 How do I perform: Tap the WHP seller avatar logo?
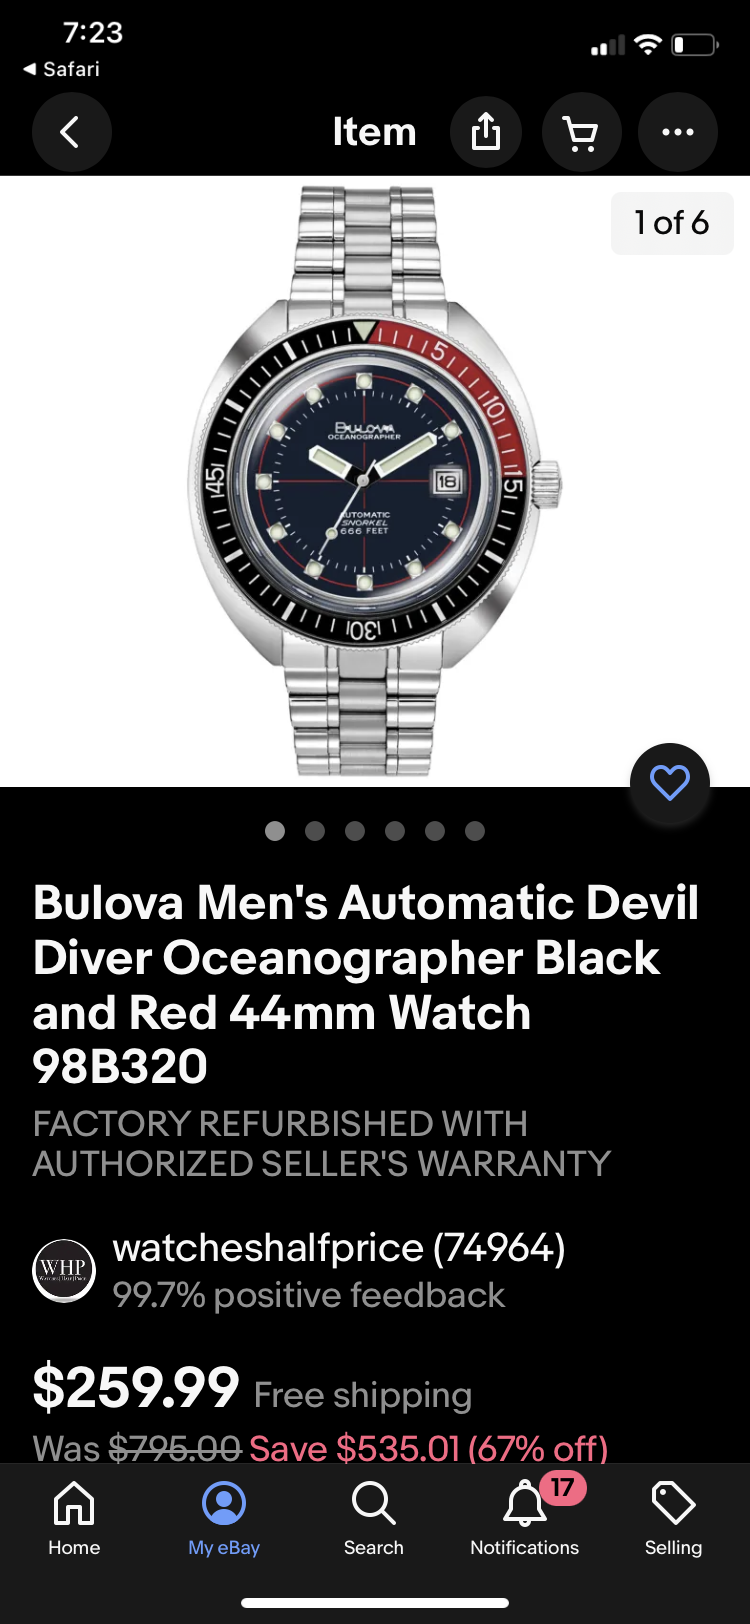(x=64, y=1271)
